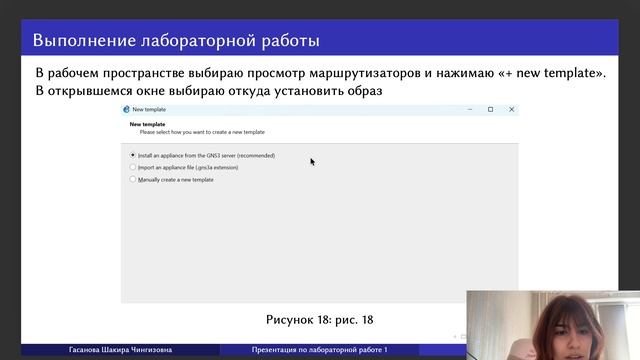Click the bold 'New template' heading text
The image size is (640, 360).
tap(147, 124)
